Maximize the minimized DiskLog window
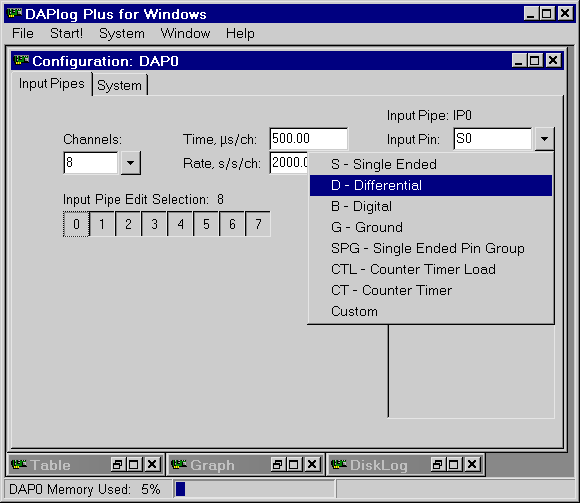This screenshot has height=503, width=580. click(x=453, y=465)
